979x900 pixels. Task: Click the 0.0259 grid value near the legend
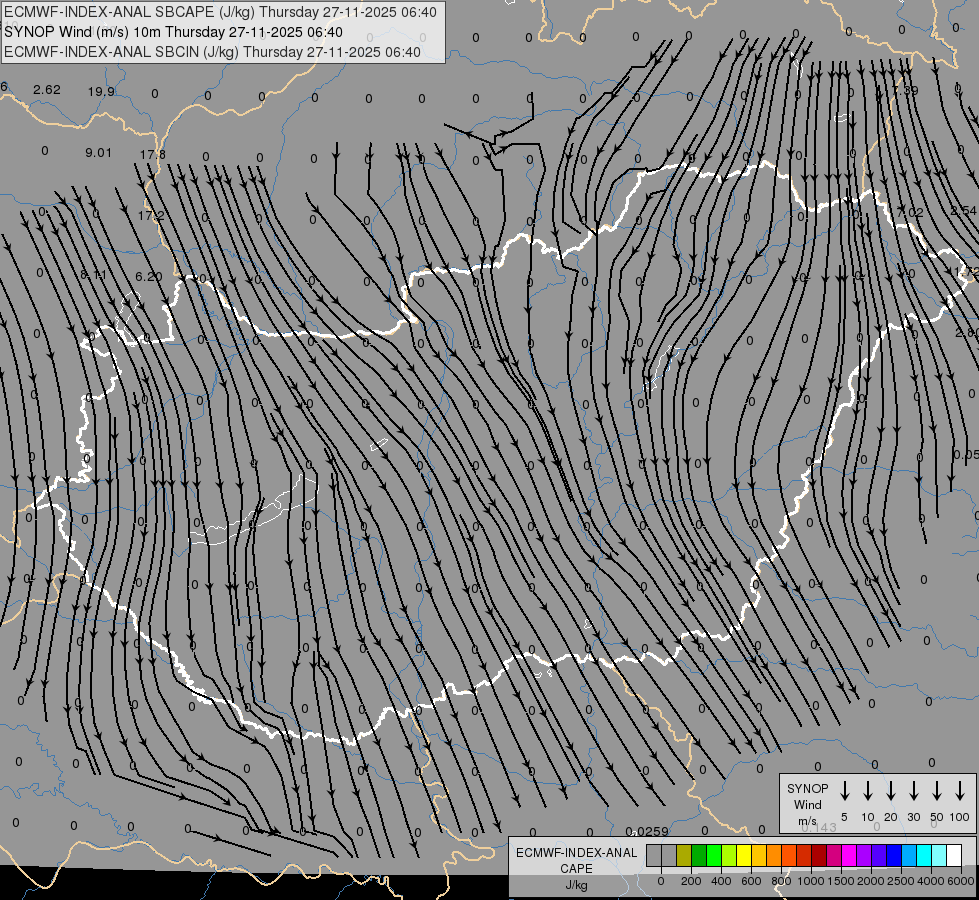click(x=647, y=831)
